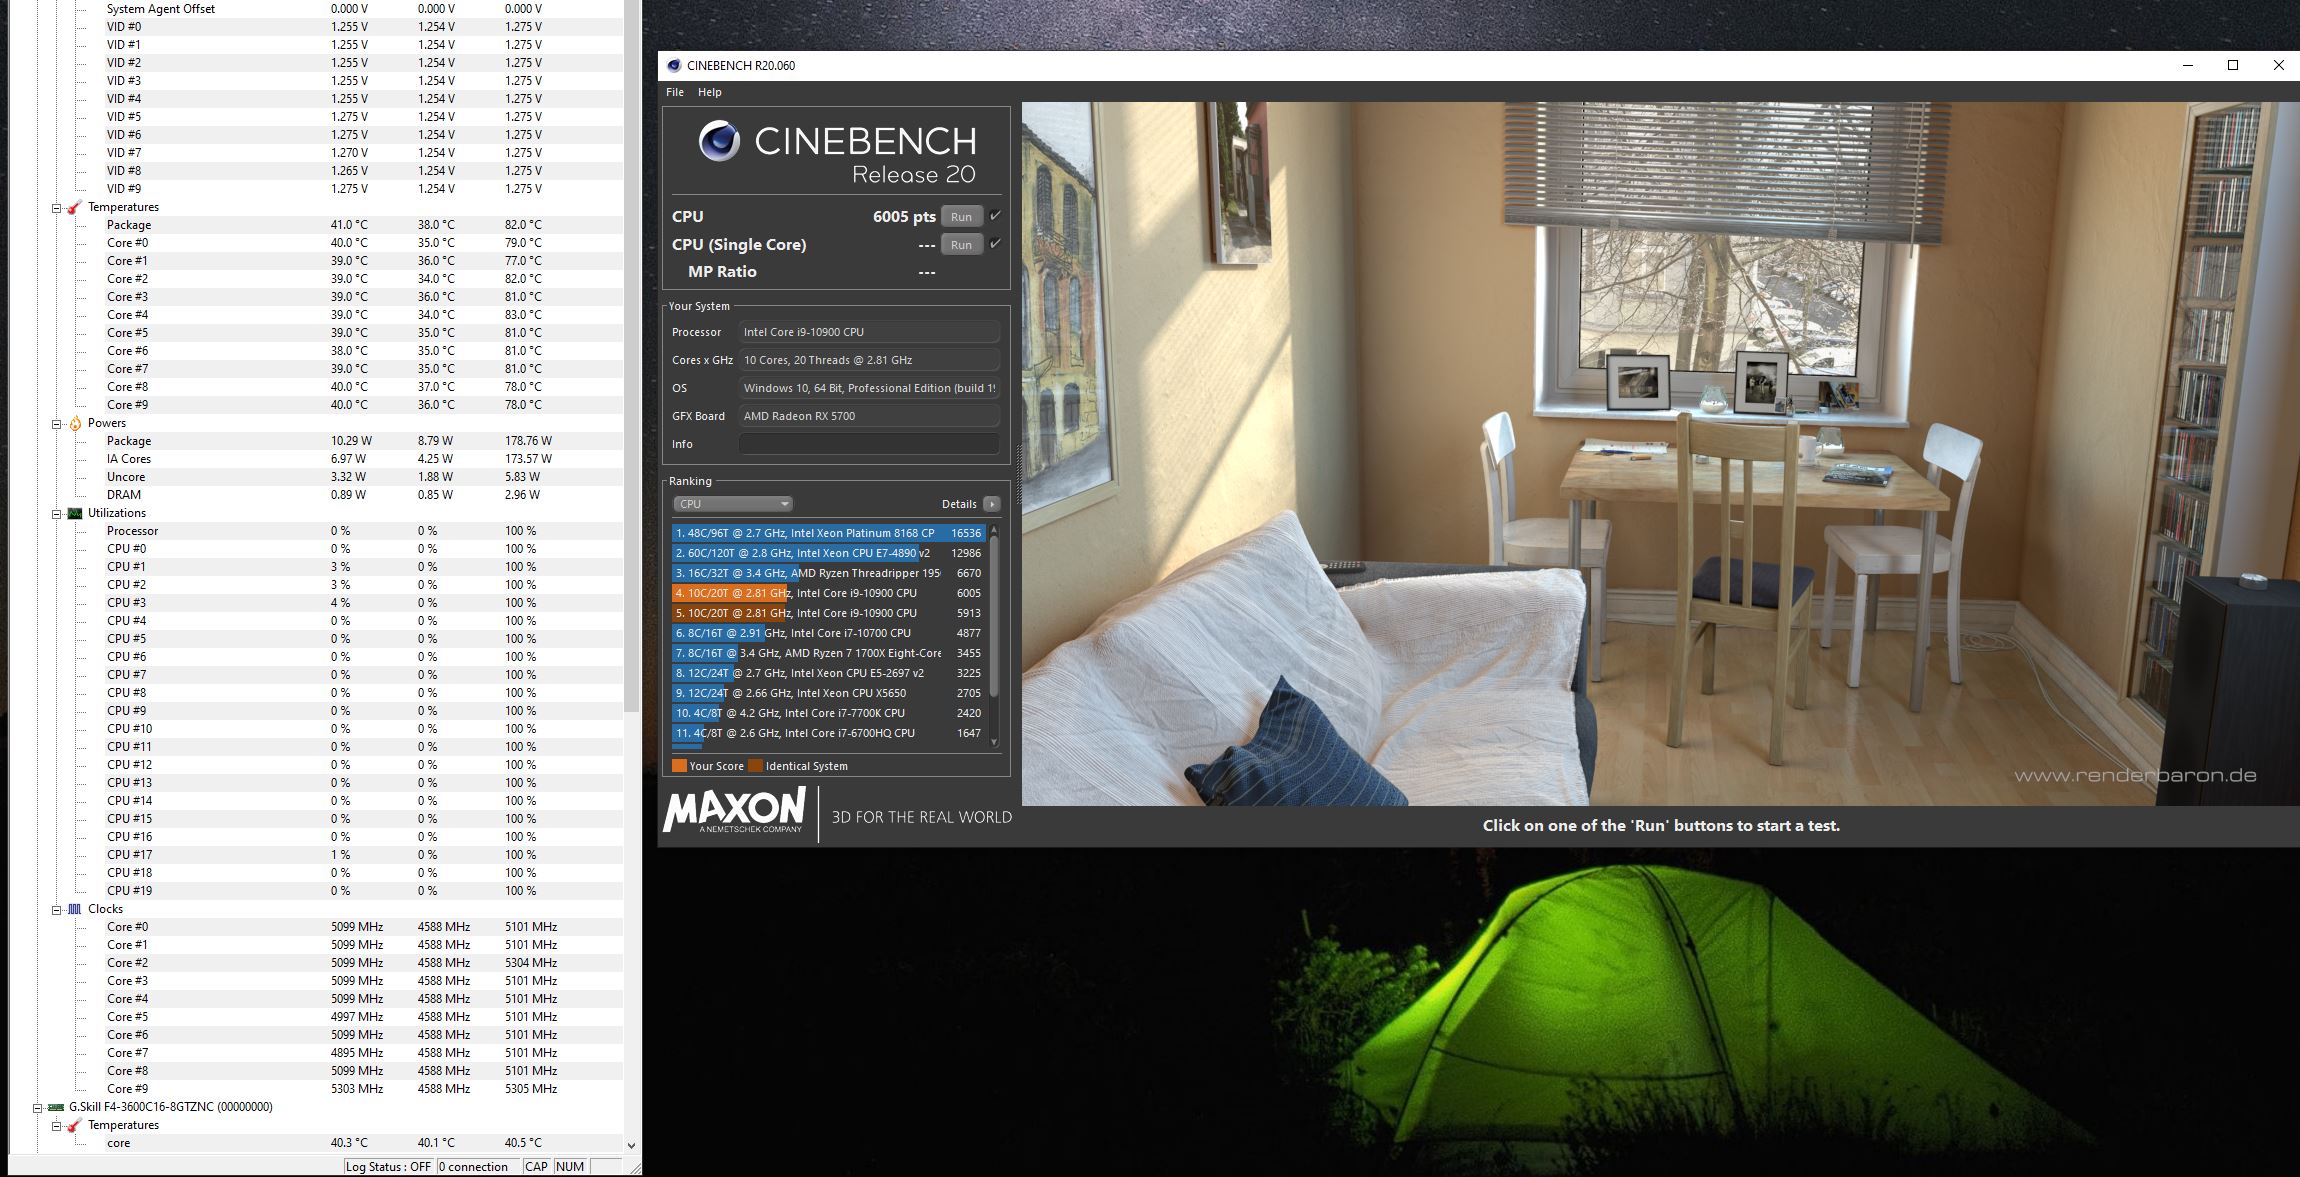This screenshot has width=2300, height=1177.
Task: Run the CPU Single Core benchmark
Action: tap(961, 245)
